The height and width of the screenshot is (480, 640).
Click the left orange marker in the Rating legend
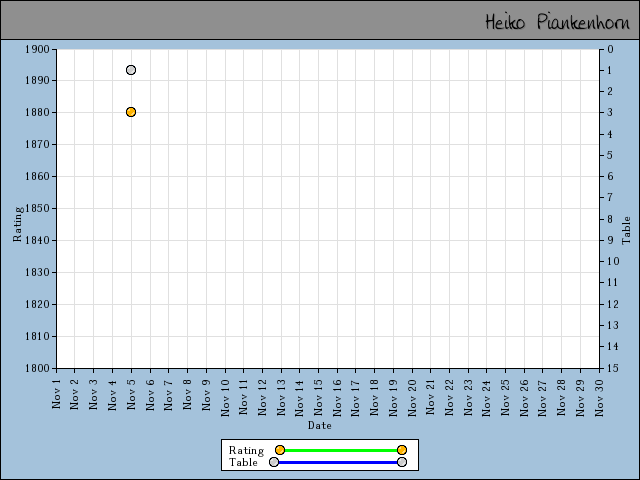click(x=280, y=450)
